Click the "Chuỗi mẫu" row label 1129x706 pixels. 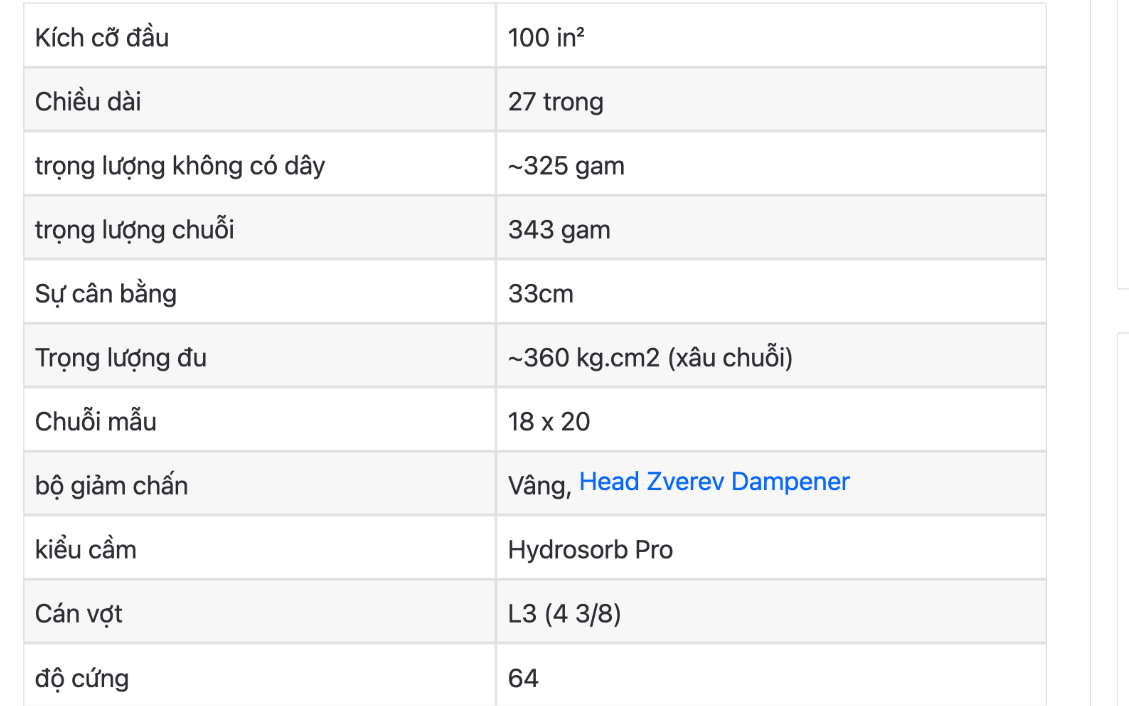[96, 422]
